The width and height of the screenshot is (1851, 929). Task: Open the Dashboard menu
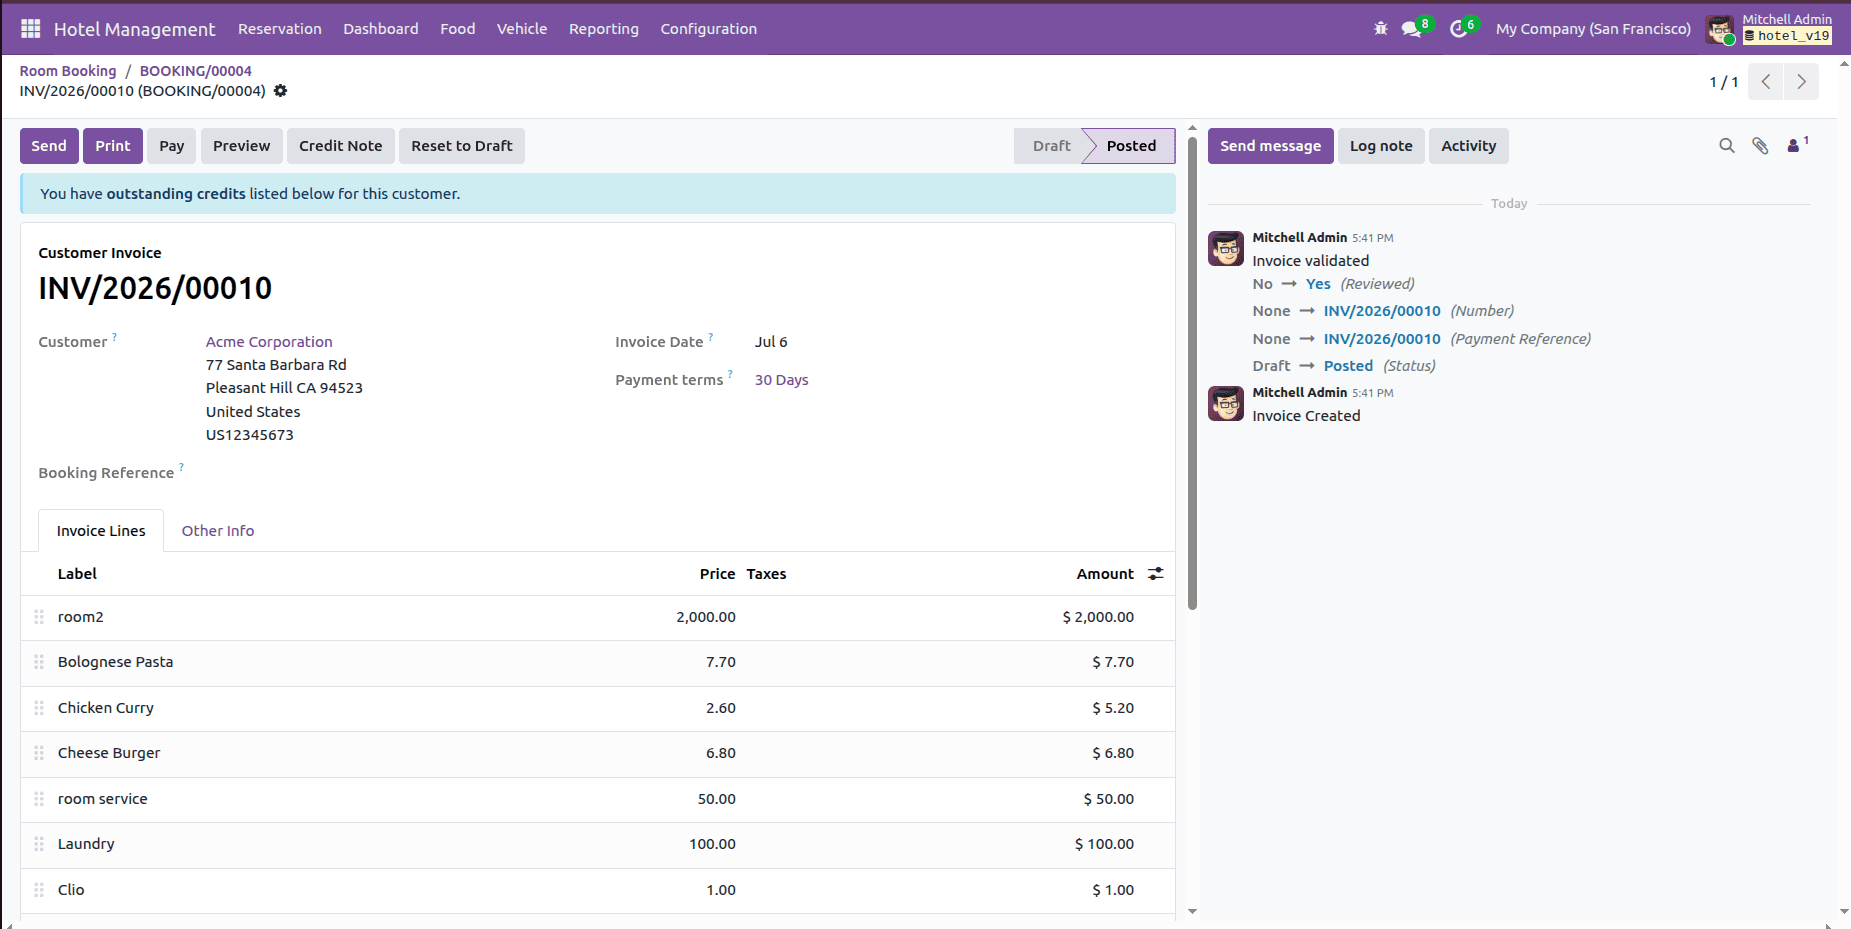tap(381, 29)
